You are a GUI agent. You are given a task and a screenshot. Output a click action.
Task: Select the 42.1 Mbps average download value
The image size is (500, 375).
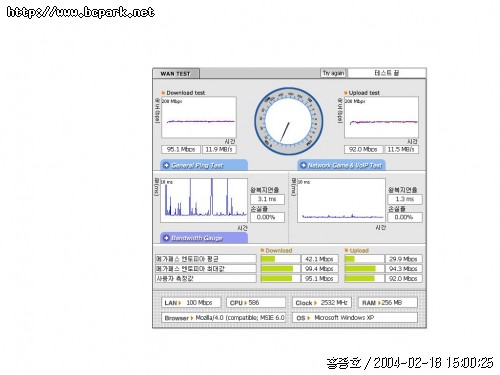320,259
